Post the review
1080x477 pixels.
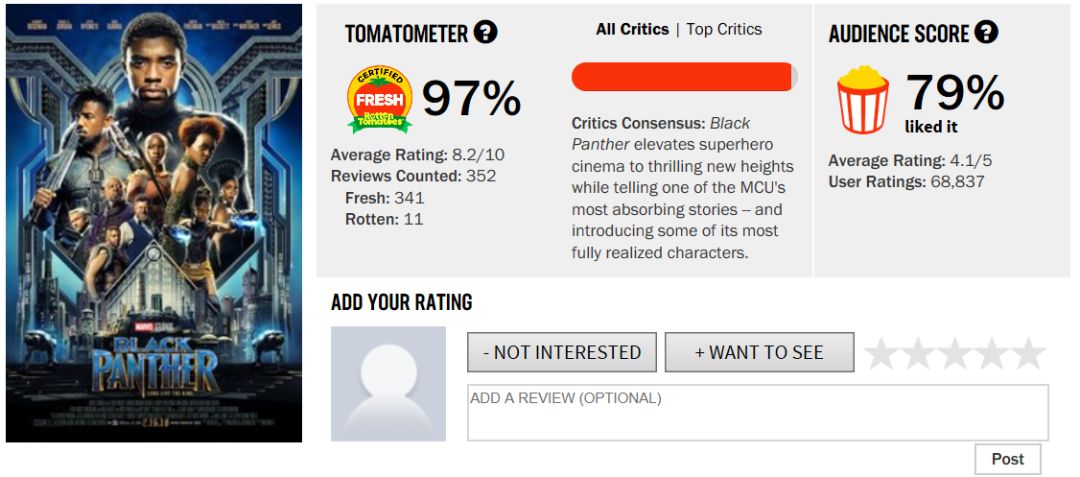[1007, 459]
